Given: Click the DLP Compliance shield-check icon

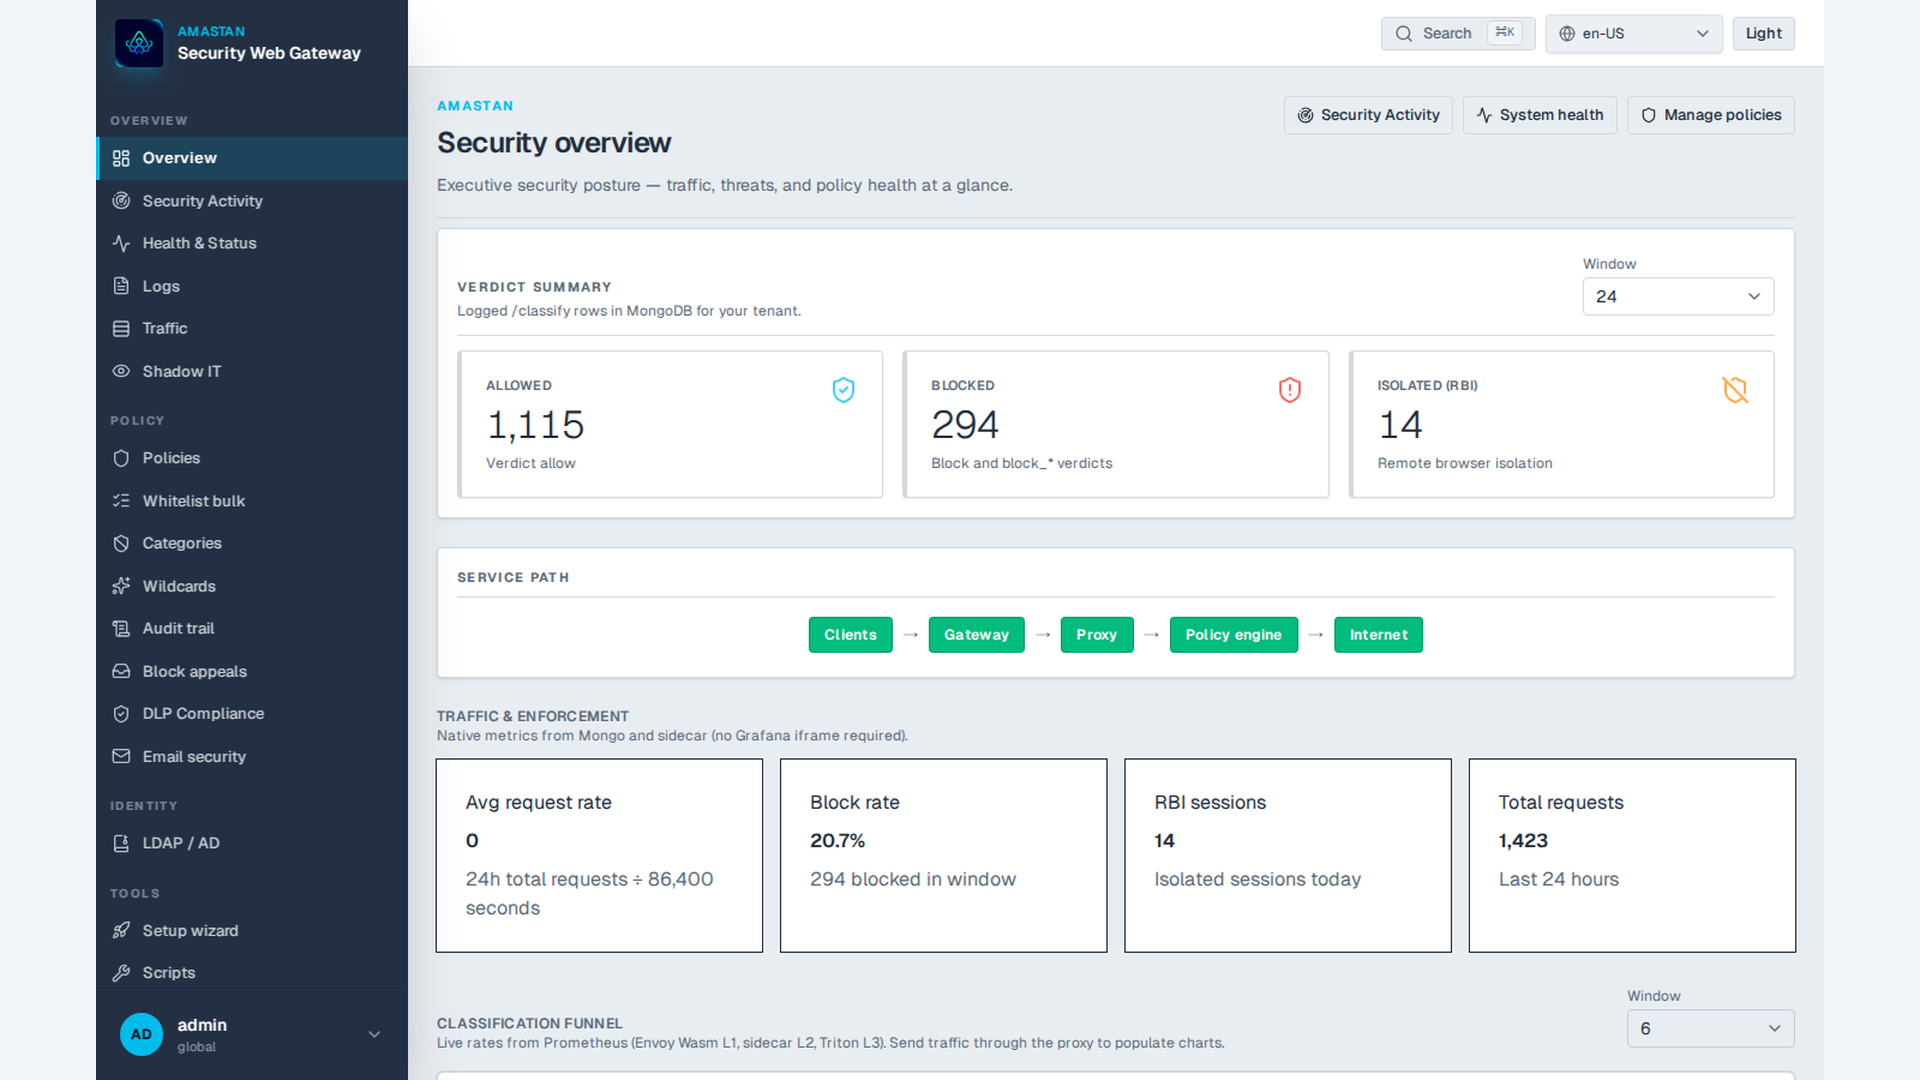Looking at the screenshot, I should 121,714.
